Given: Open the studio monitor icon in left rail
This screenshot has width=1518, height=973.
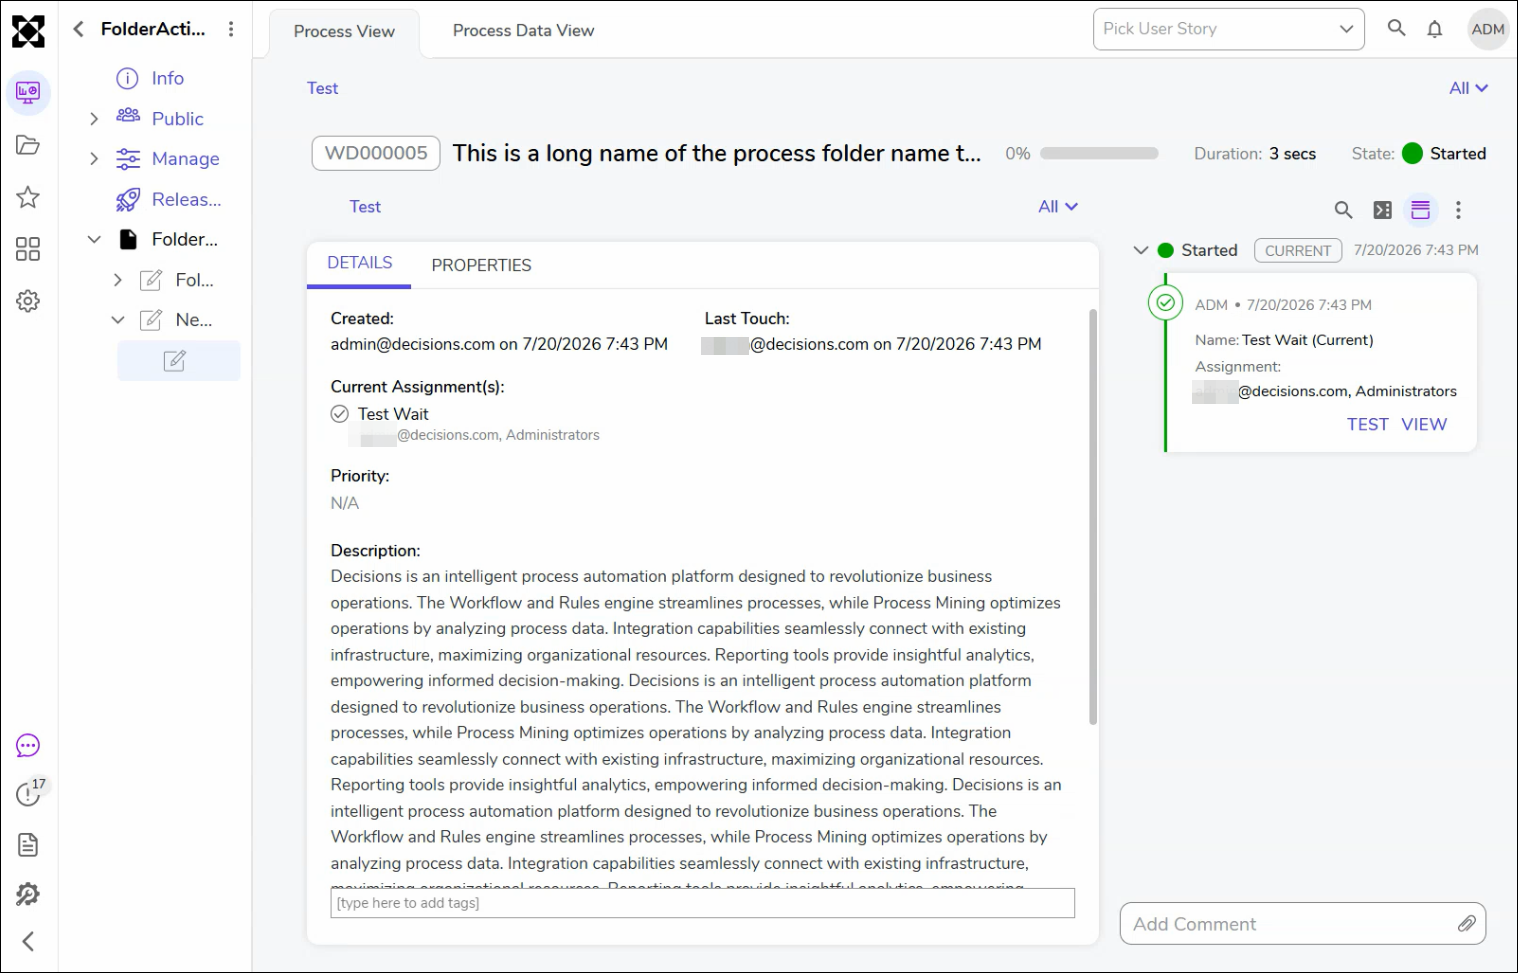Looking at the screenshot, I should click(28, 93).
